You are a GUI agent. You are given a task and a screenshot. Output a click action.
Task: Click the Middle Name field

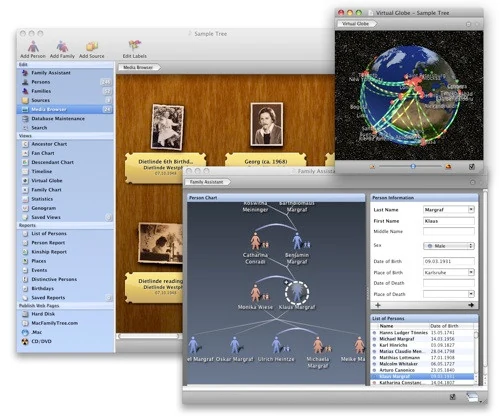click(x=449, y=231)
